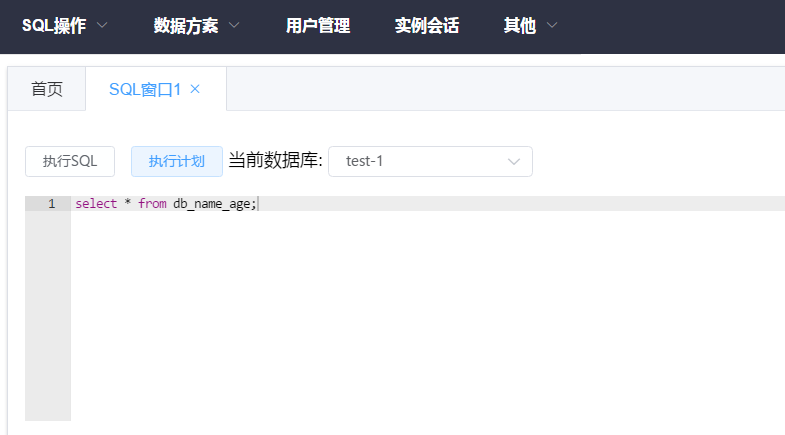Click the 'select' keyword in the editor
Screen dimensions: 785x435
(96, 204)
